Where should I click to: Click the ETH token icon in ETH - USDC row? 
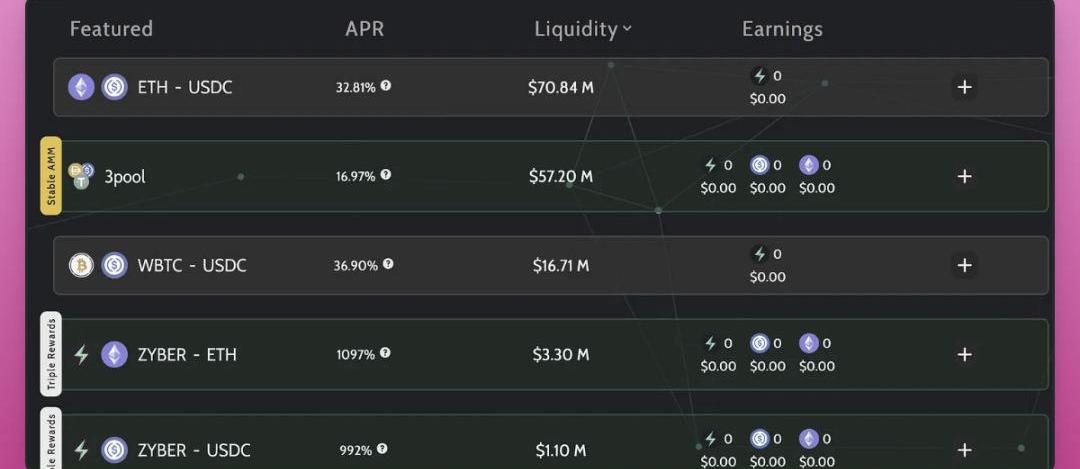(81, 87)
